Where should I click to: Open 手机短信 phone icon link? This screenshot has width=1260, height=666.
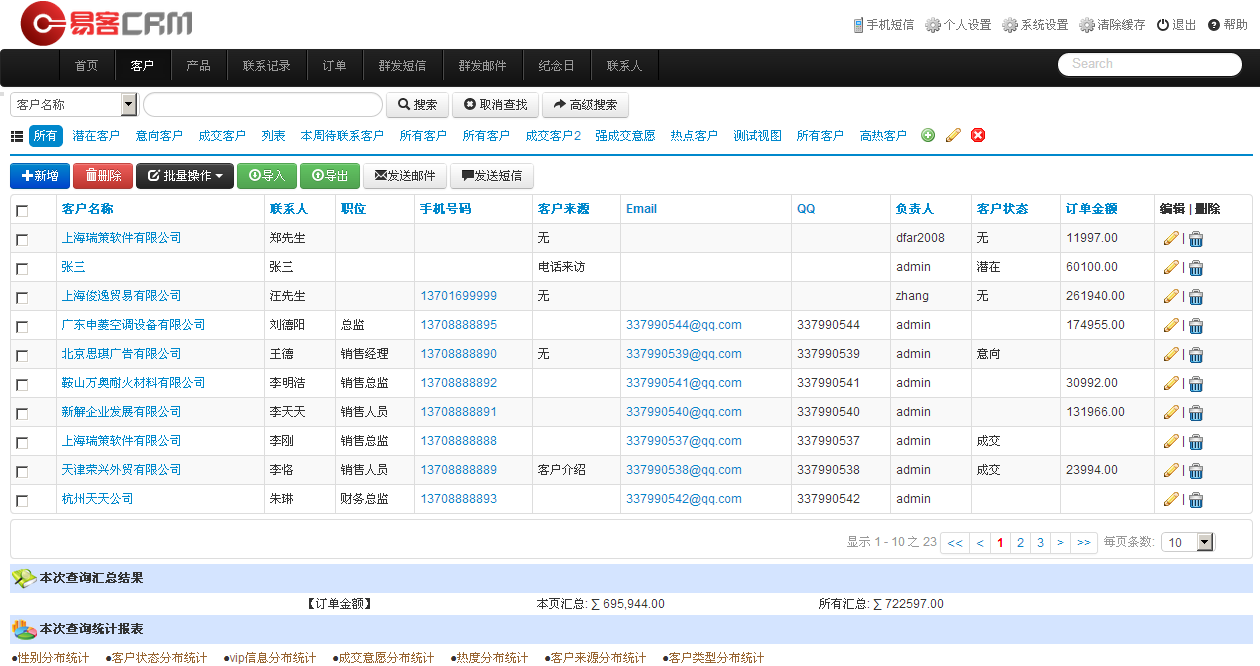coord(883,25)
